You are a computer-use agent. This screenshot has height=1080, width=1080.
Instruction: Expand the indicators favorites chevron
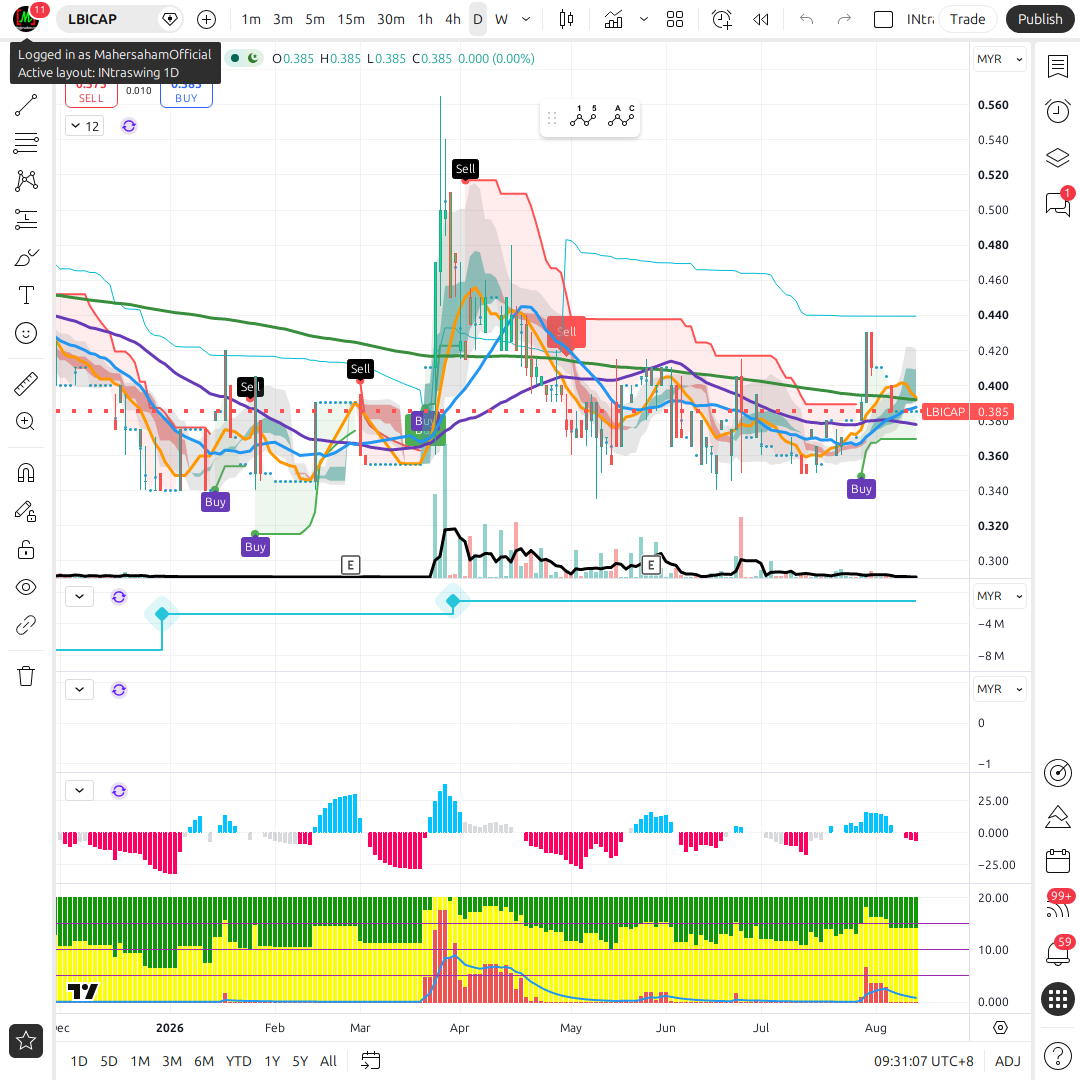tap(644, 19)
